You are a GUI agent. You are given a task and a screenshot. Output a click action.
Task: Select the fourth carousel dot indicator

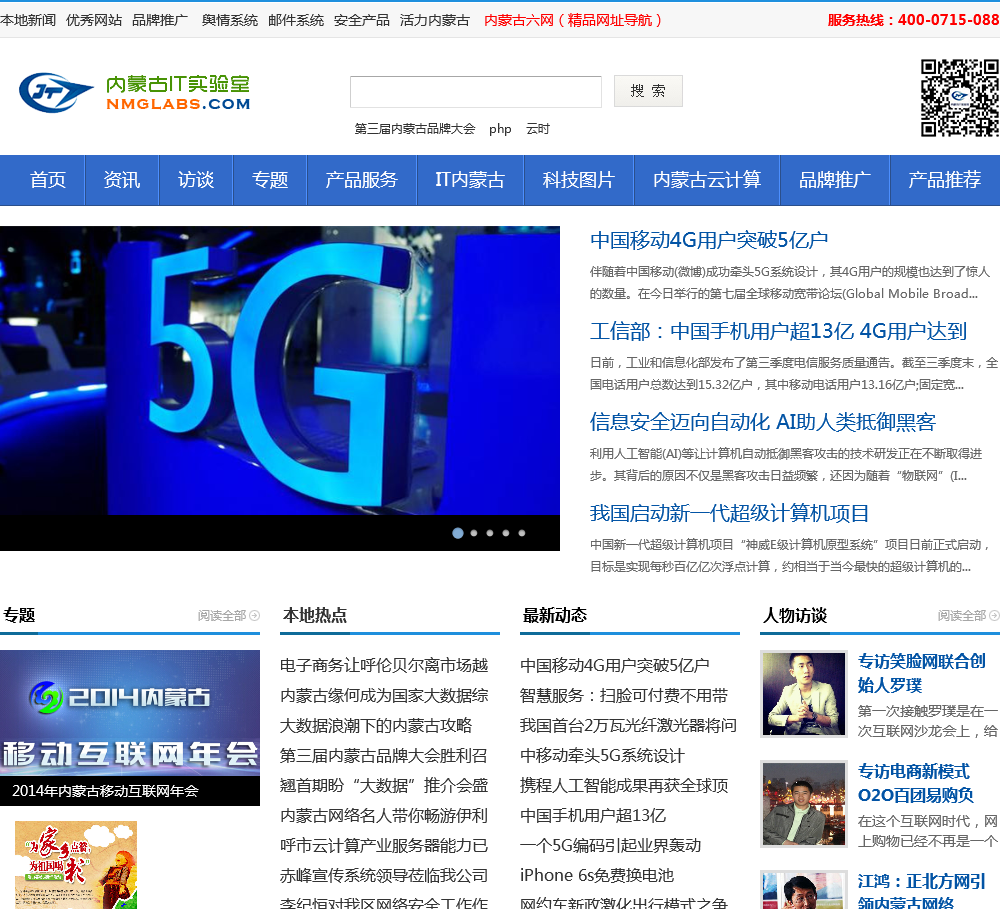click(x=506, y=533)
